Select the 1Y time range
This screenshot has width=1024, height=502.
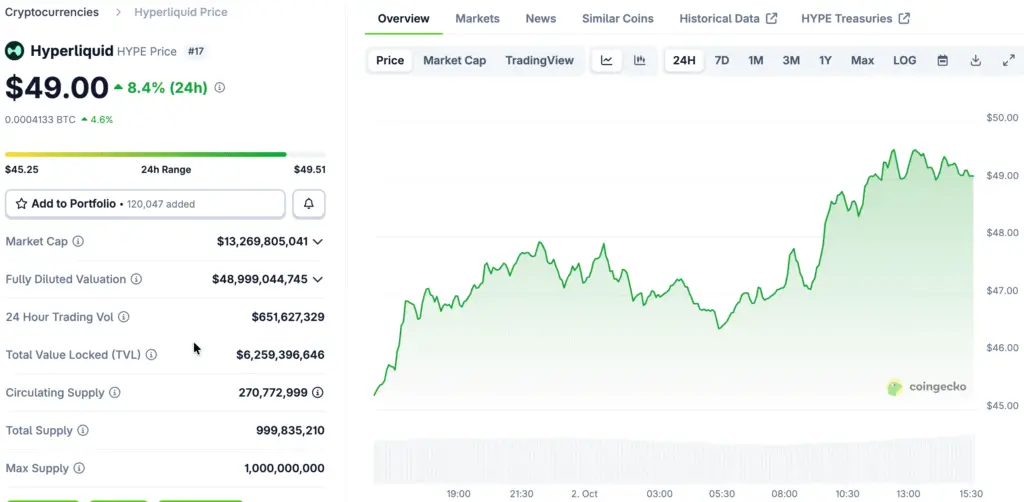click(x=825, y=60)
